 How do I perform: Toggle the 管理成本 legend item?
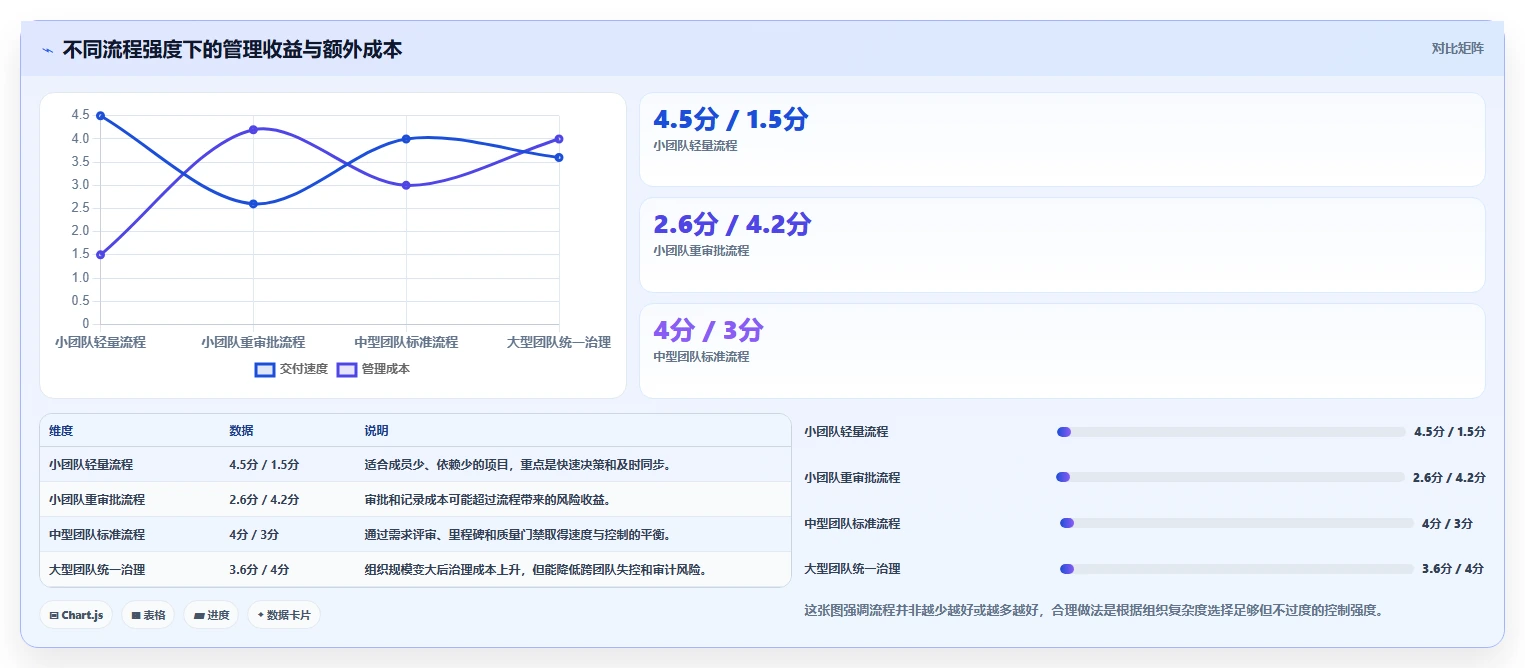point(373,369)
